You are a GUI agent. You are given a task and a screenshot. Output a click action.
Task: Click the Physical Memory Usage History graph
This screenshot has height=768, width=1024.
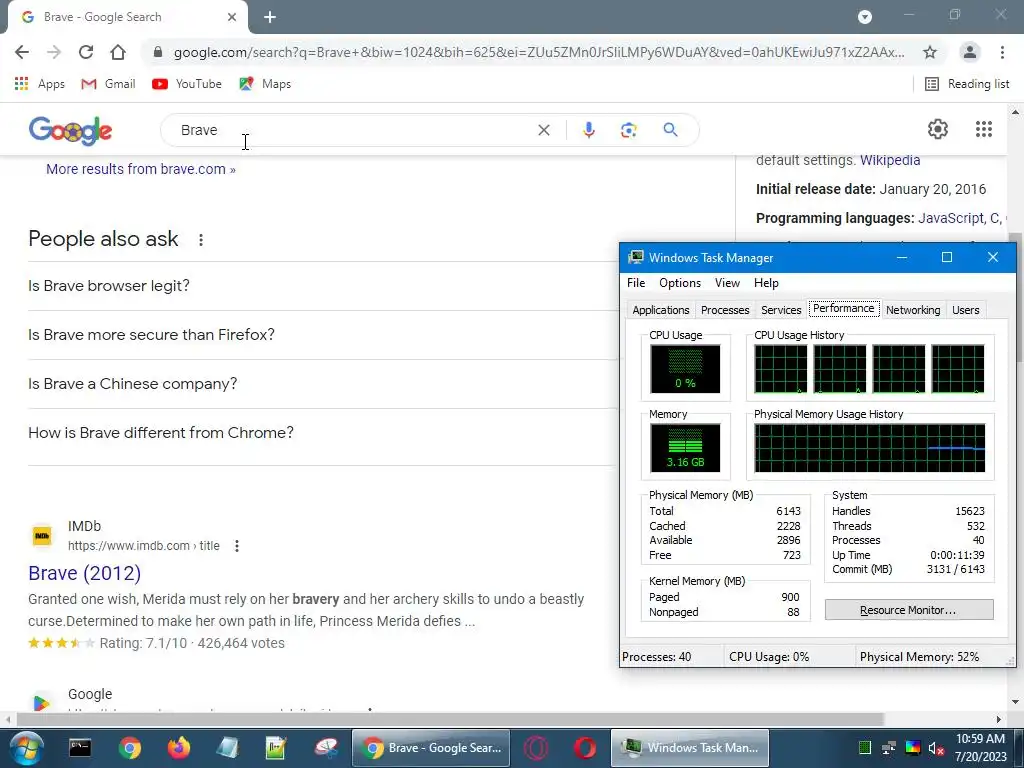coord(869,448)
